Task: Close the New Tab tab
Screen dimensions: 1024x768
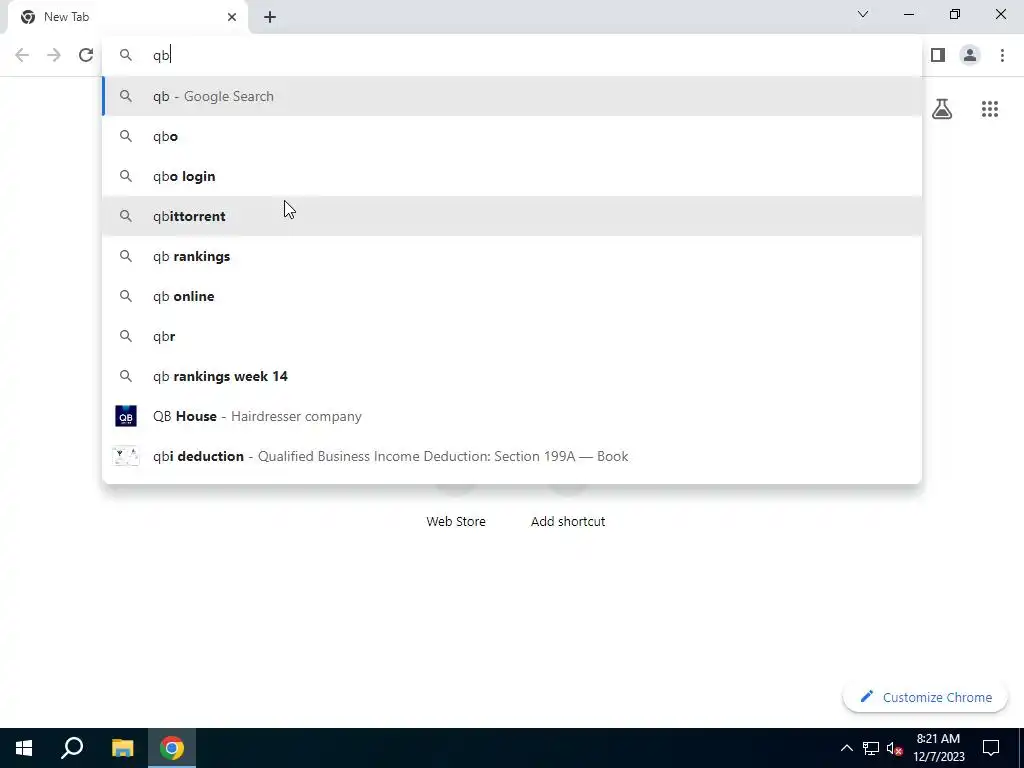Action: [231, 17]
